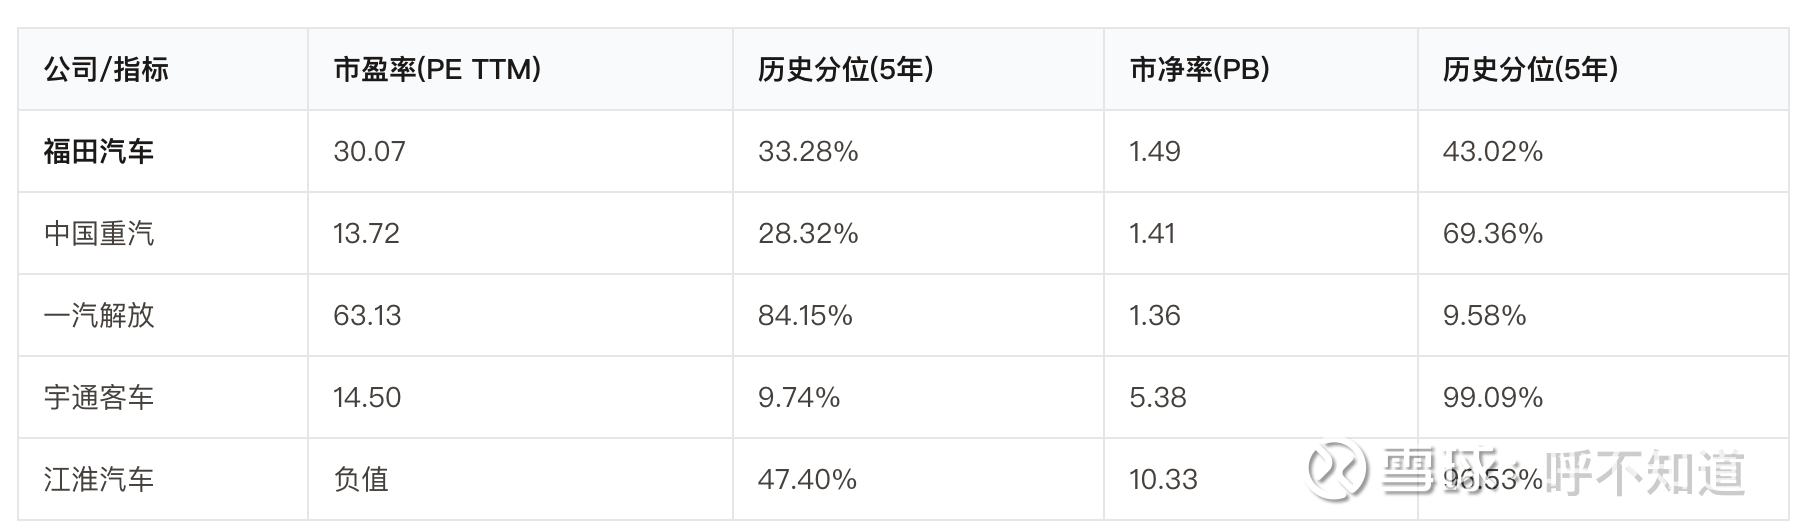Click the 福田汽车 company name cell

point(99,151)
